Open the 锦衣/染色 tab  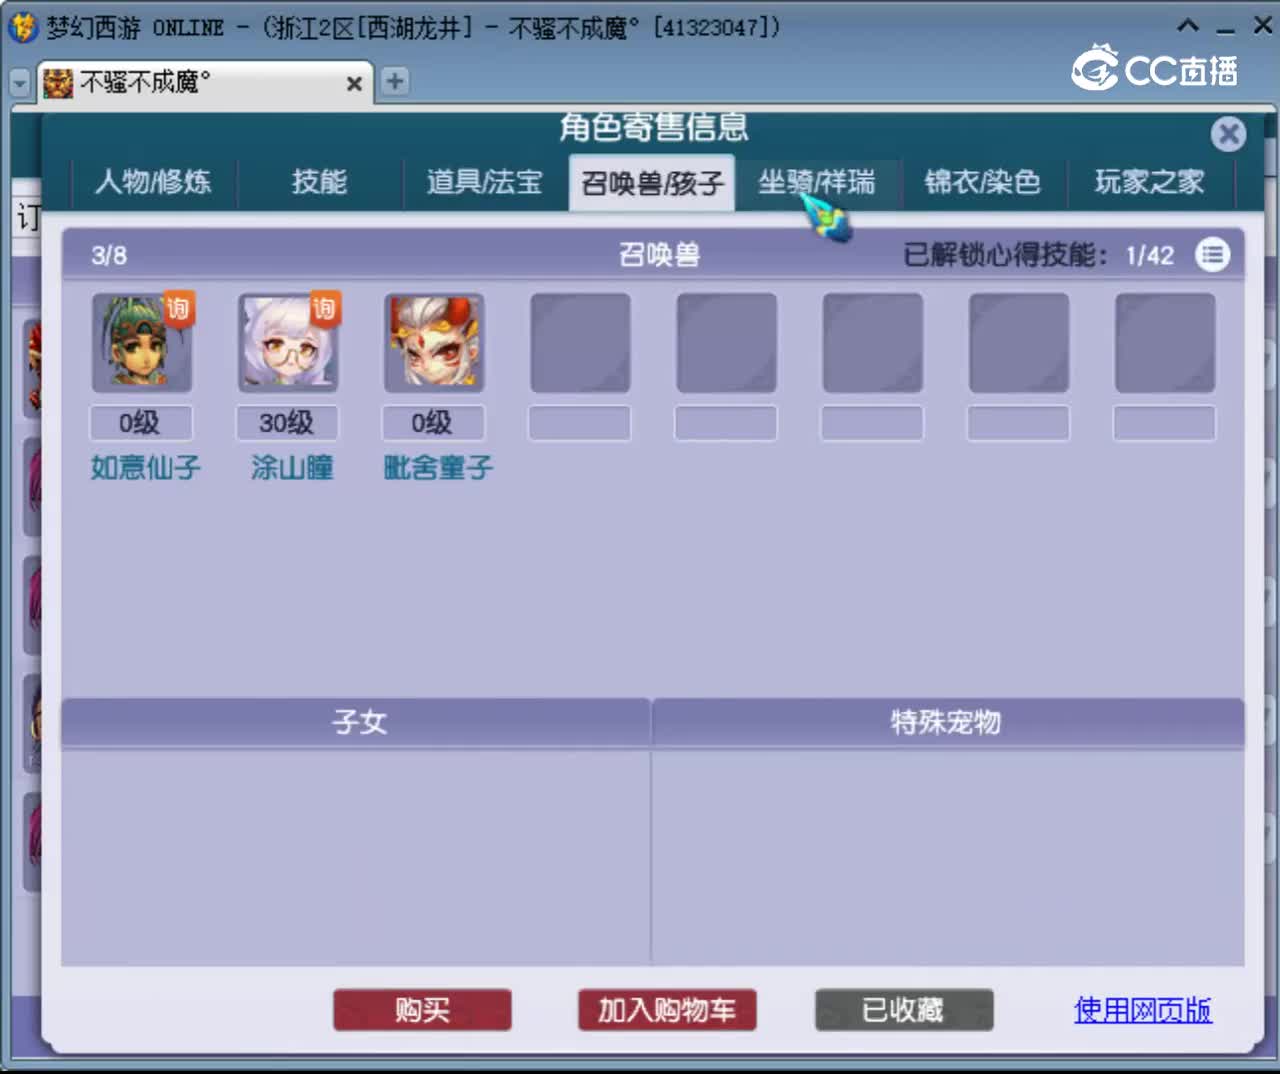point(983,182)
